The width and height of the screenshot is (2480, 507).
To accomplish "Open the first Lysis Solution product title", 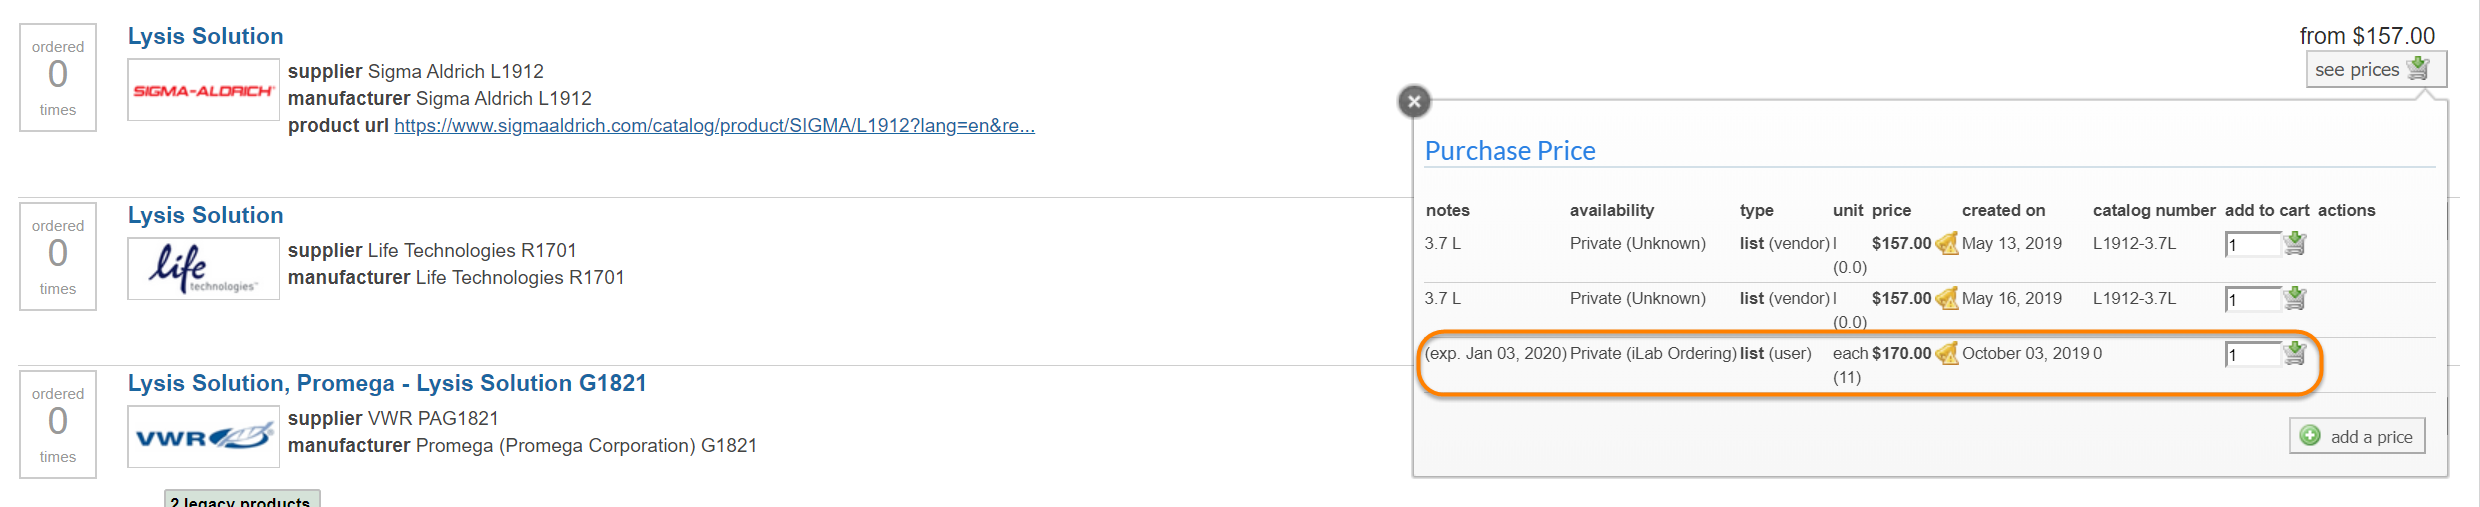I will pyautogui.click(x=205, y=36).
